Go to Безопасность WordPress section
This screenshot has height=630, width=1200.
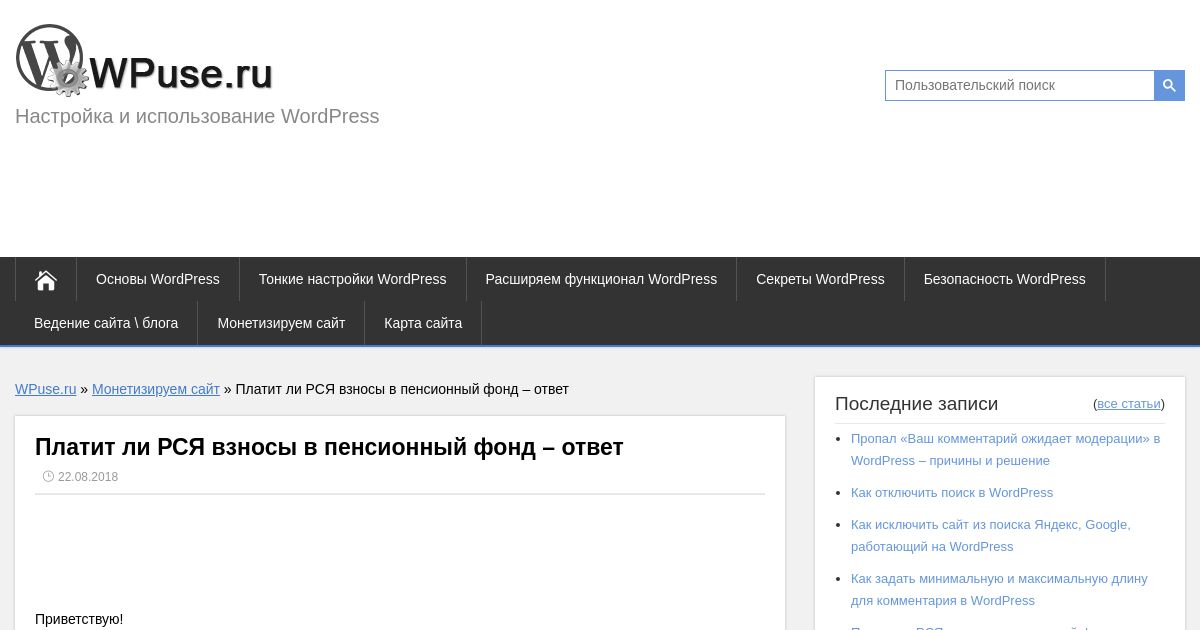coord(1004,280)
